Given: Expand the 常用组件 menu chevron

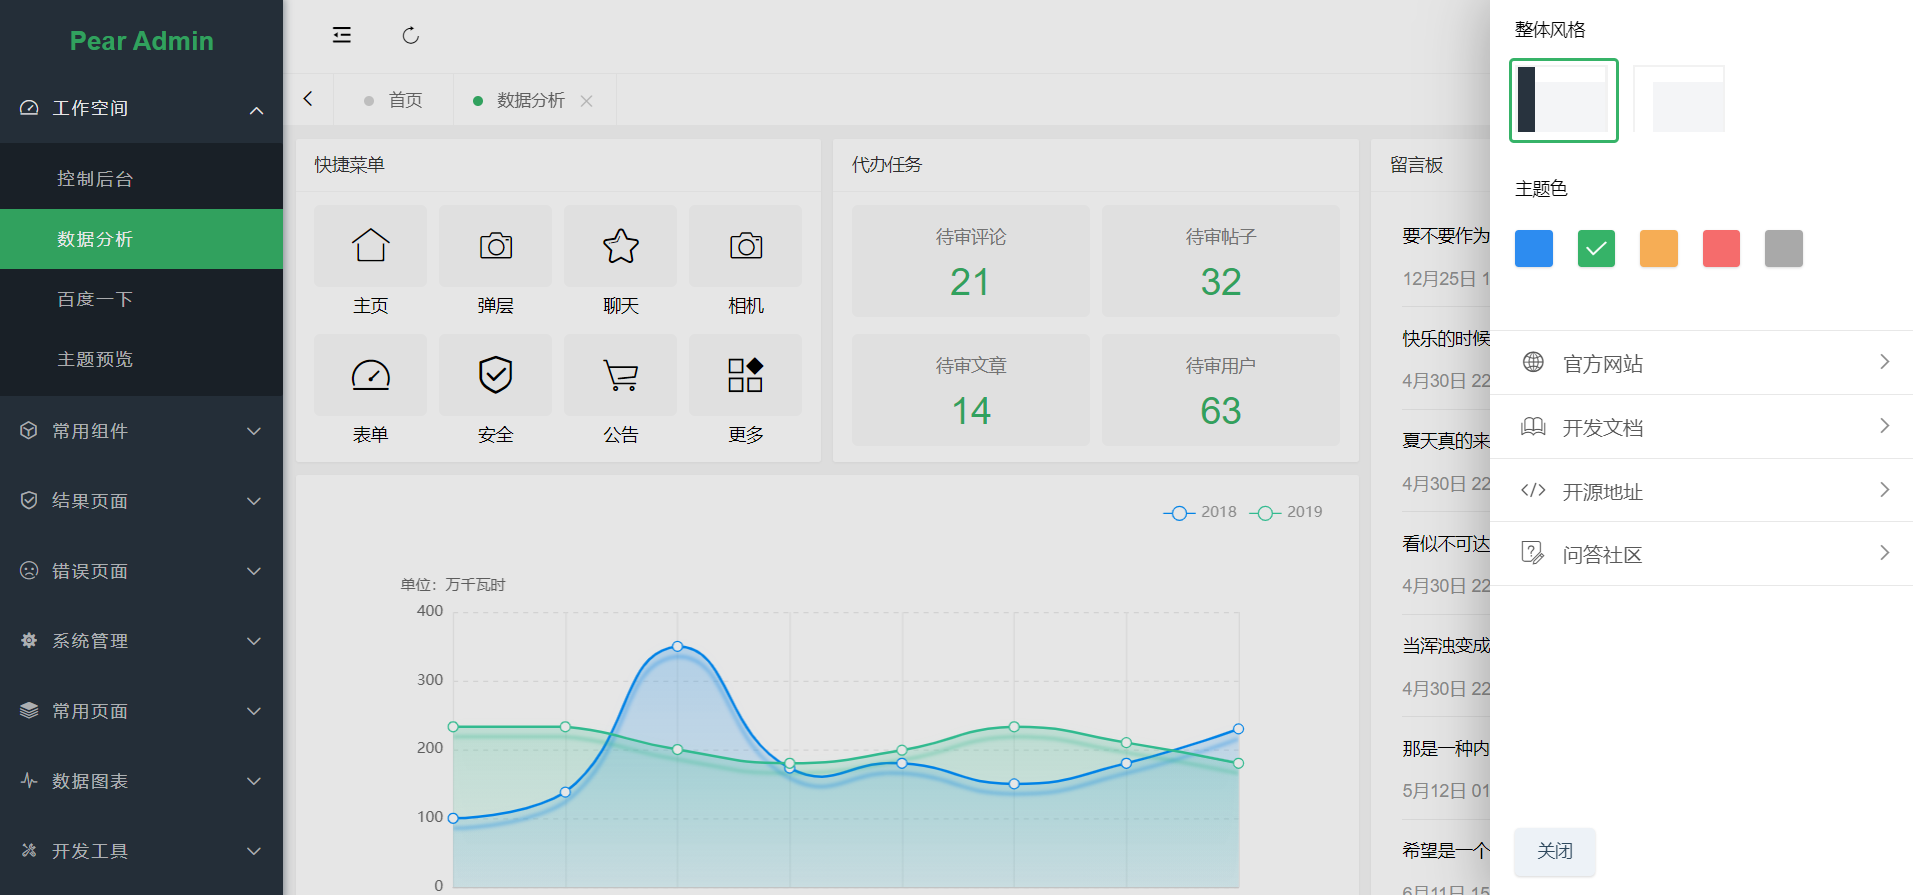Looking at the screenshot, I should (254, 431).
